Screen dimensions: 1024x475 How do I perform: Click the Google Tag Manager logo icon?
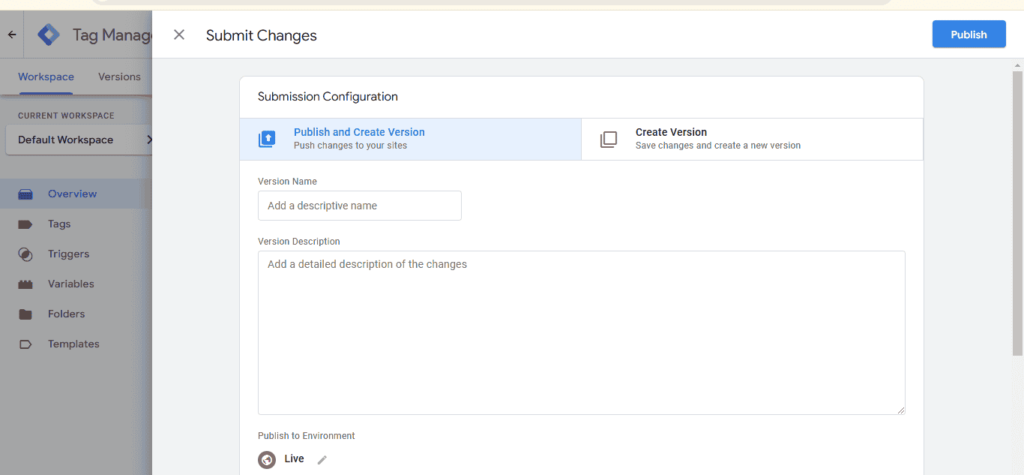48,35
